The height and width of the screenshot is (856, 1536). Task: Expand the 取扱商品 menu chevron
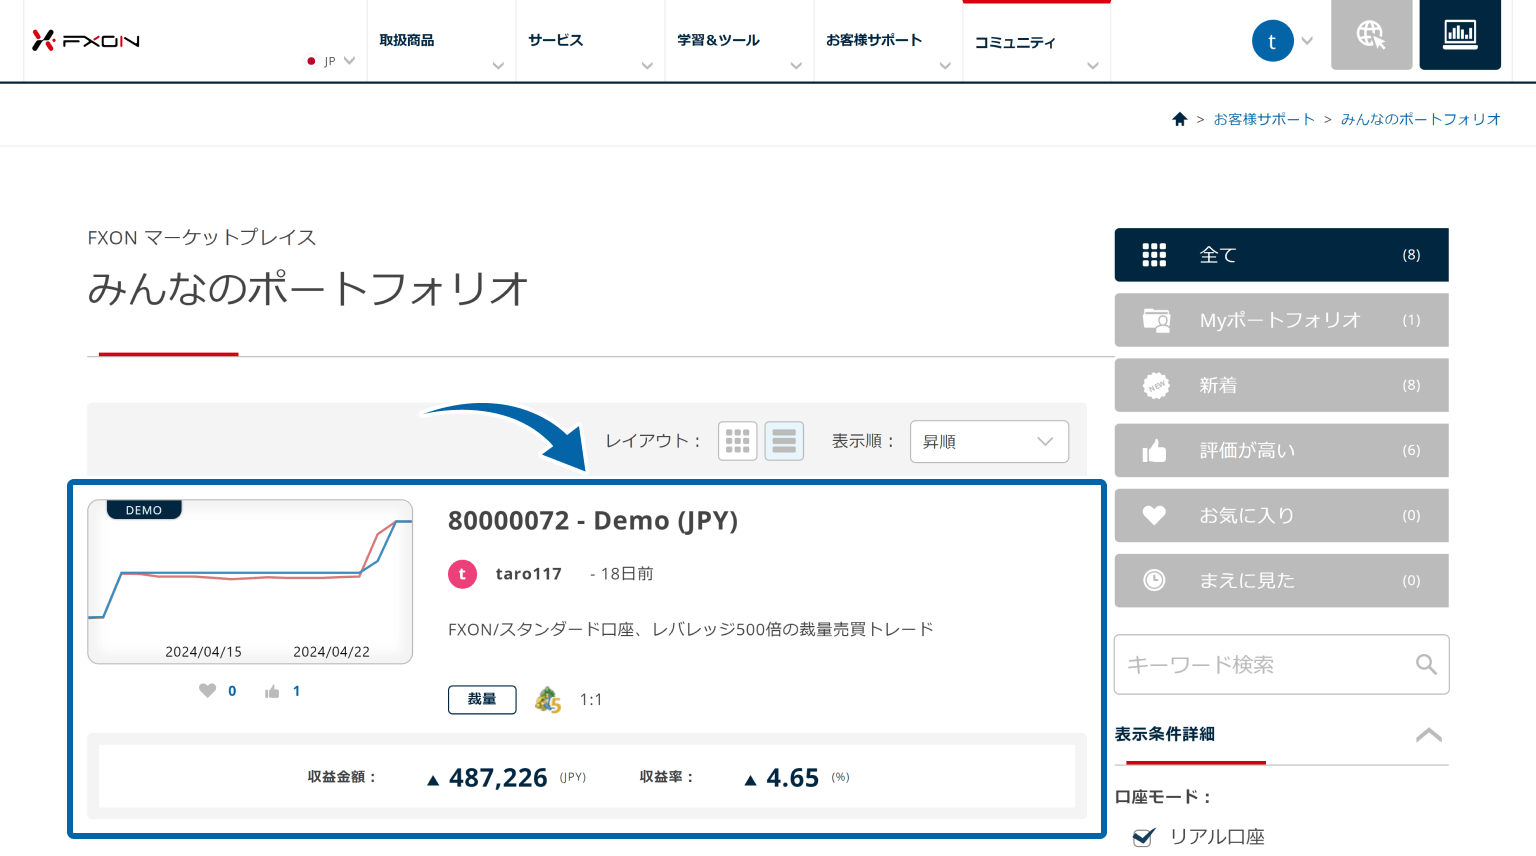498,66
